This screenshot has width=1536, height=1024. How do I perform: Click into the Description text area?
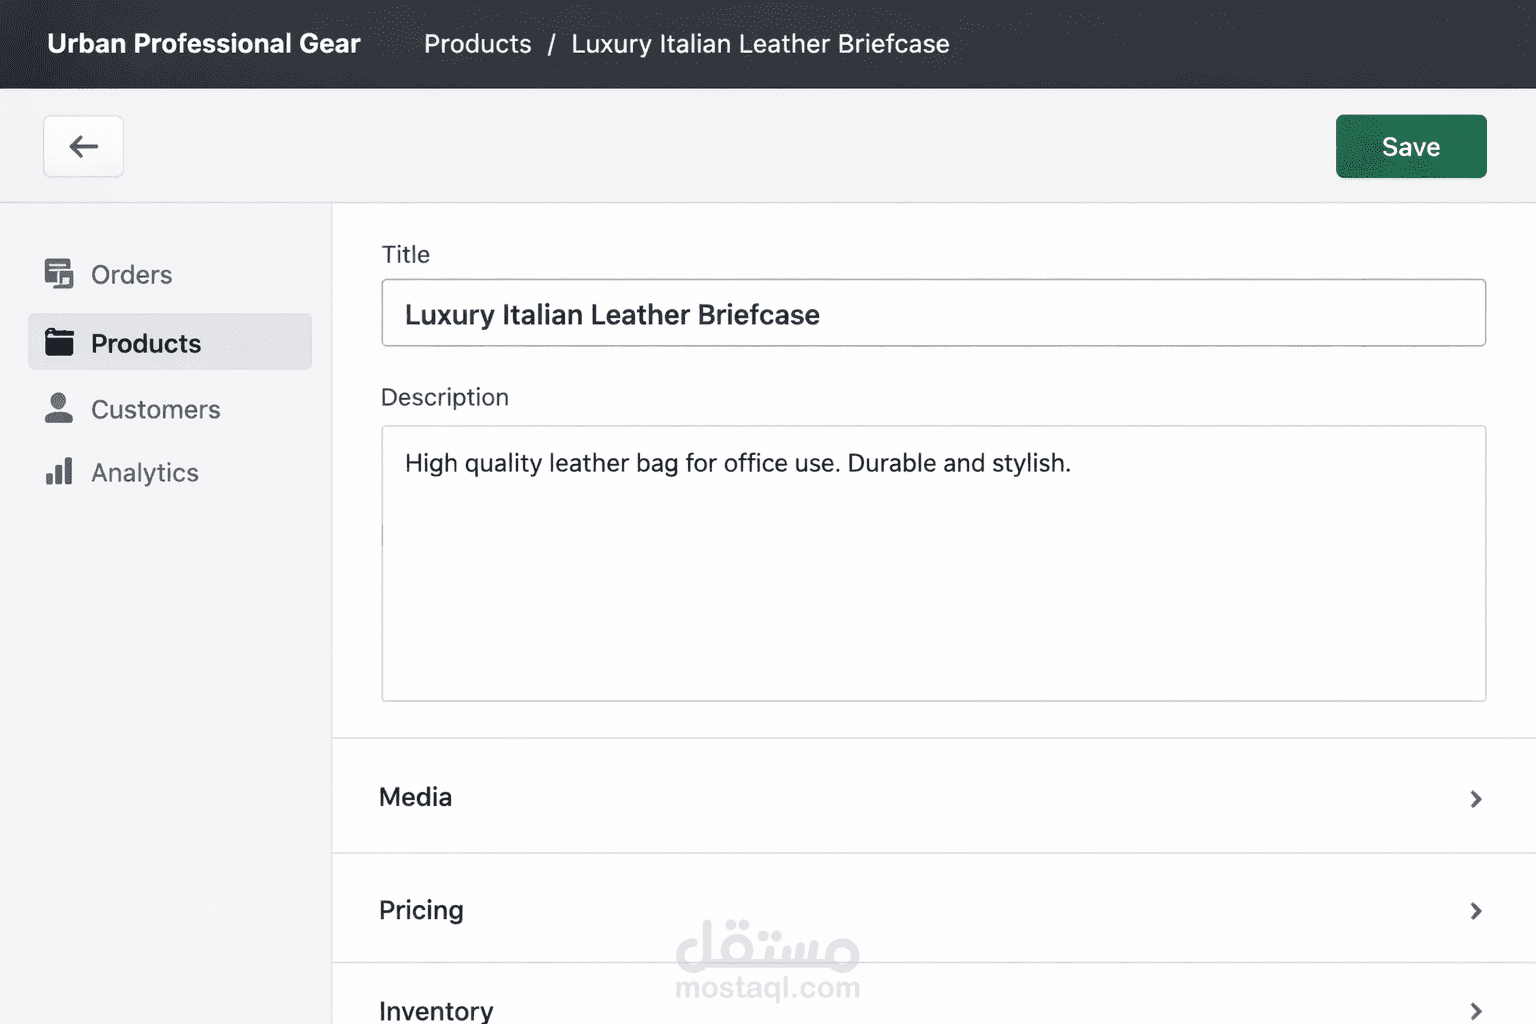(933, 563)
